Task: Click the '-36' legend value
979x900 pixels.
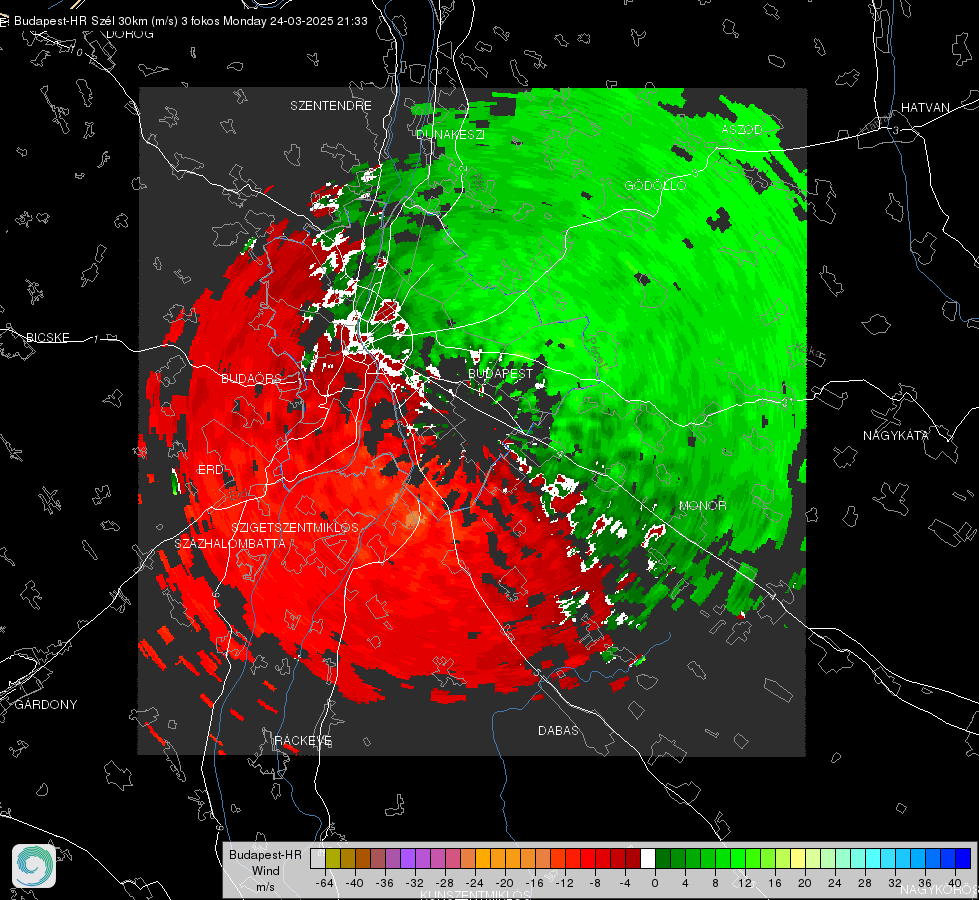Action: coord(385,883)
